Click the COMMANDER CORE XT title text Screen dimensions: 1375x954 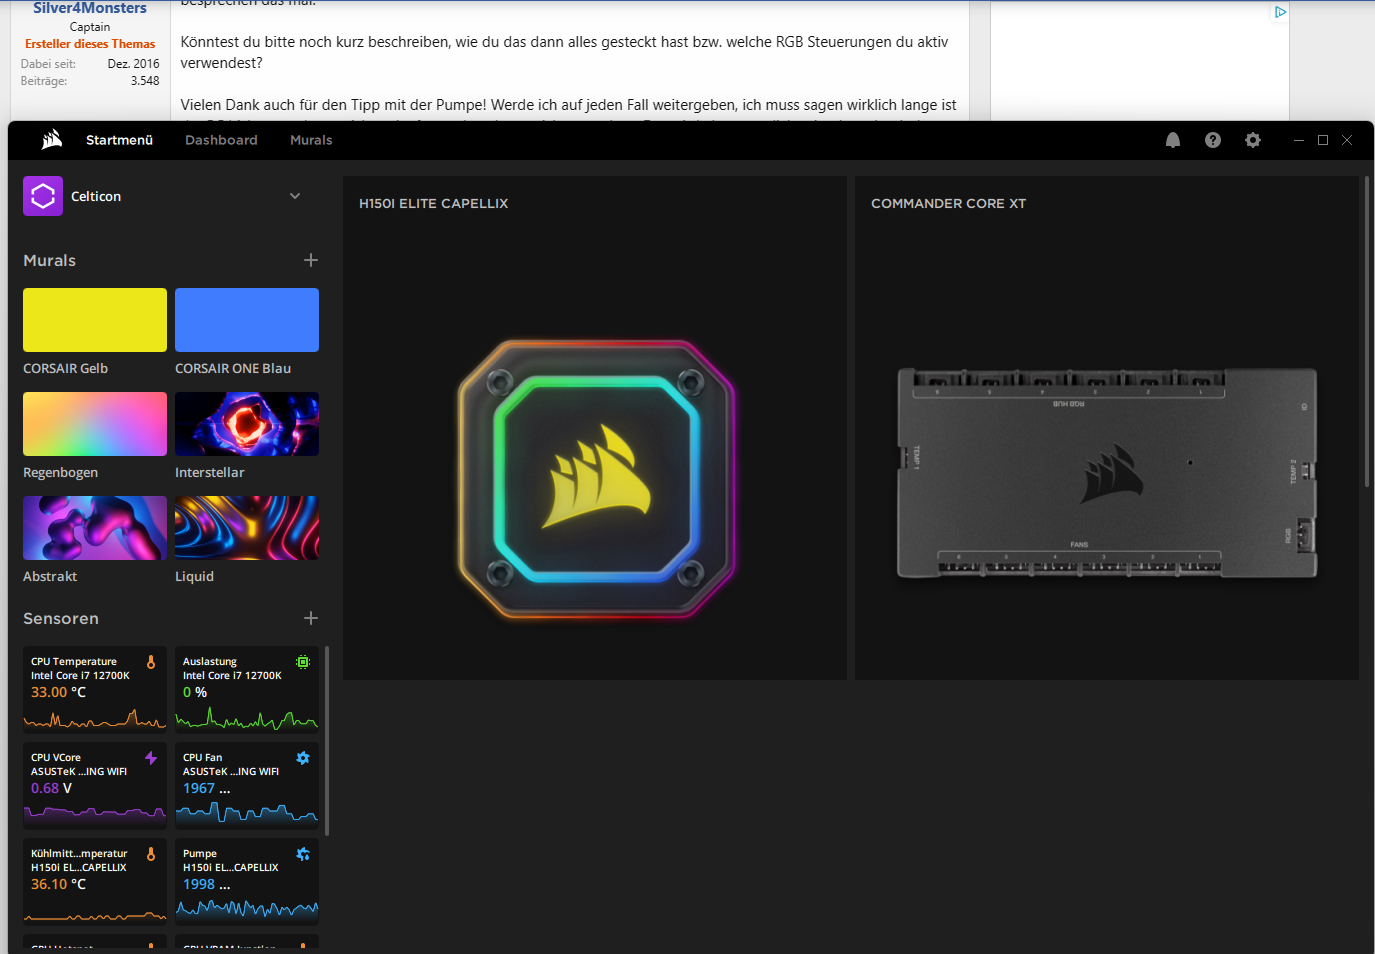coord(948,203)
